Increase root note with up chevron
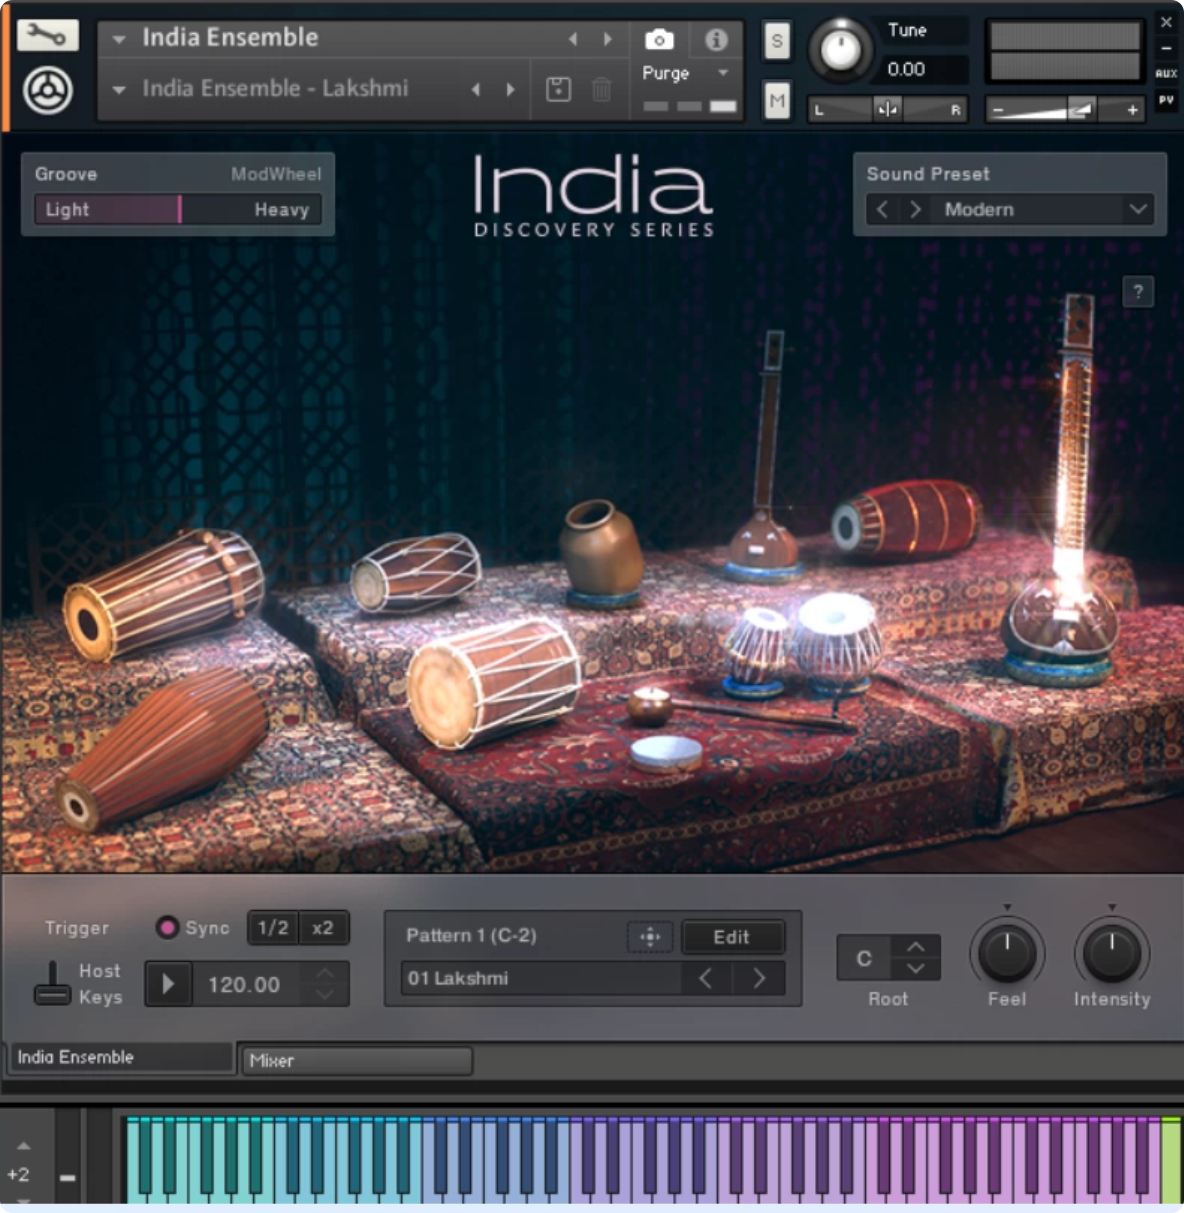The image size is (1184, 1213). click(916, 946)
